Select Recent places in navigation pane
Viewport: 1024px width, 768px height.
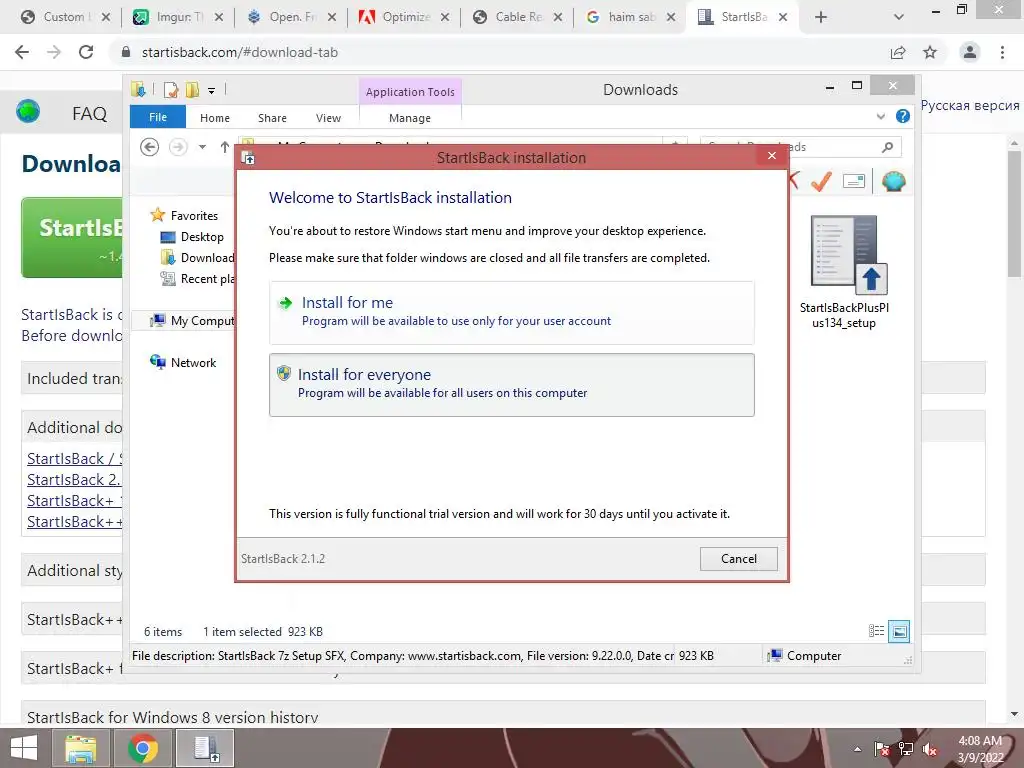(197, 279)
